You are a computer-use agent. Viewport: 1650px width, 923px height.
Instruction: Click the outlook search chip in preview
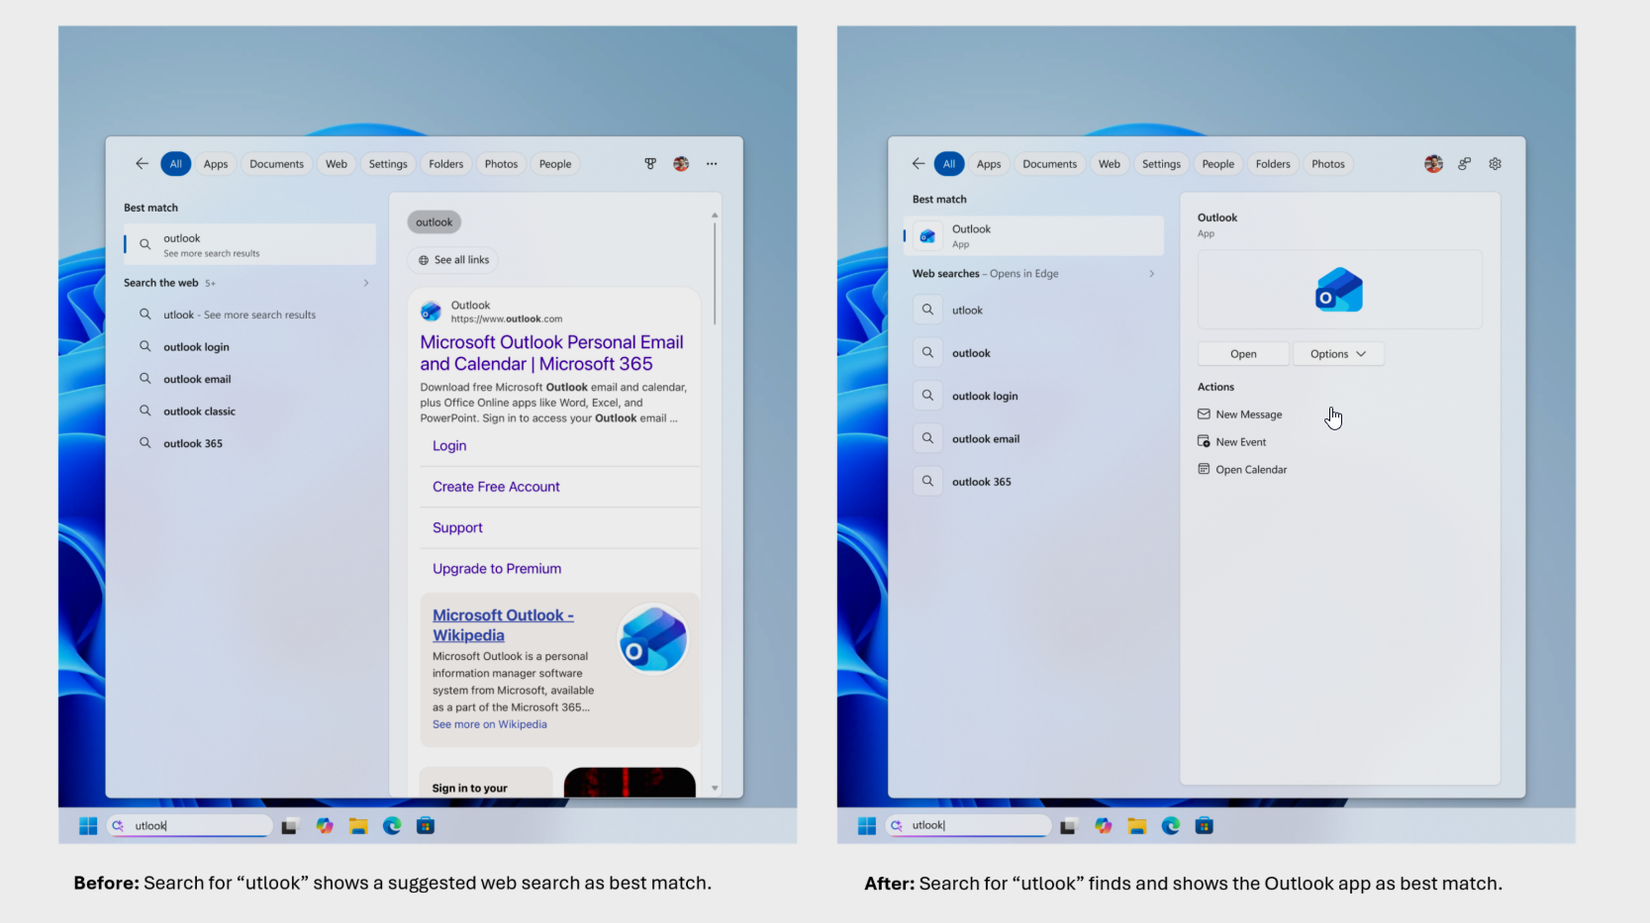point(434,222)
